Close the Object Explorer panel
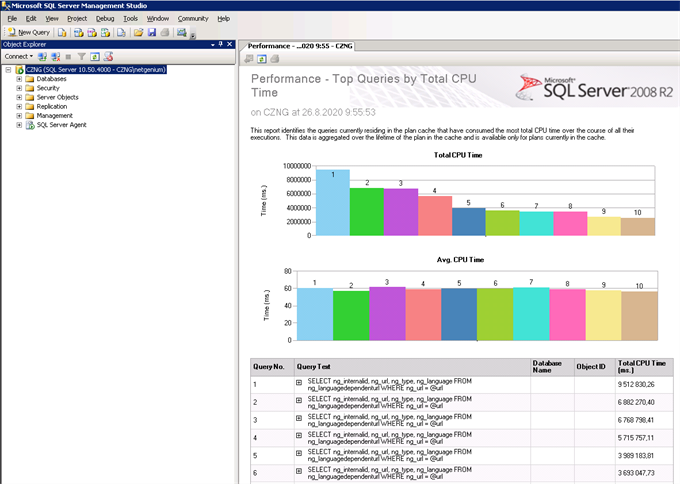Screen dimensions: 680x484 [x=230, y=44]
